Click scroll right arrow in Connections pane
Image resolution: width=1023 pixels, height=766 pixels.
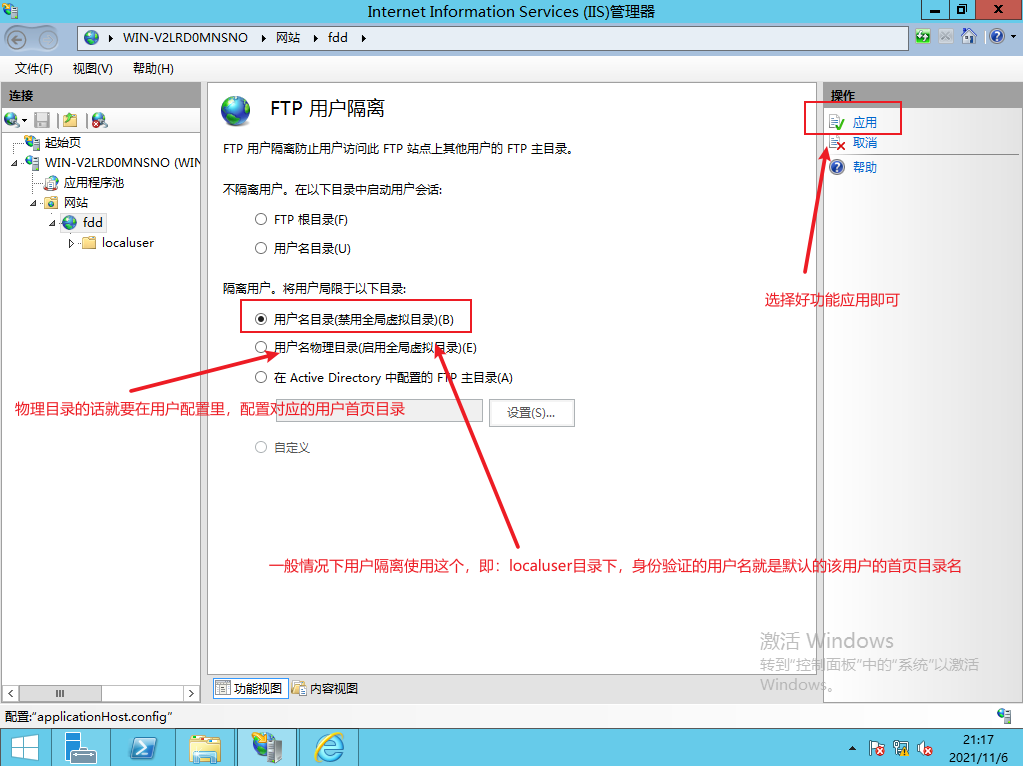point(191,693)
